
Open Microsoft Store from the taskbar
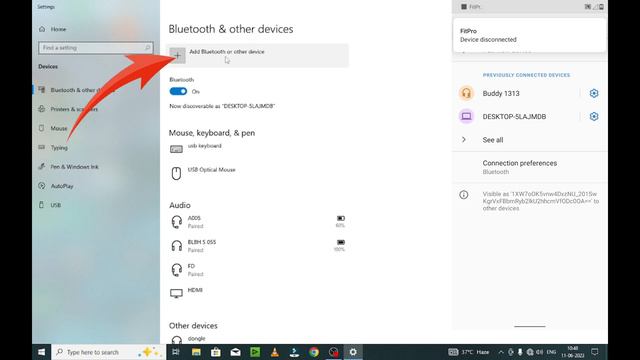pyautogui.click(x=216, y=352)
